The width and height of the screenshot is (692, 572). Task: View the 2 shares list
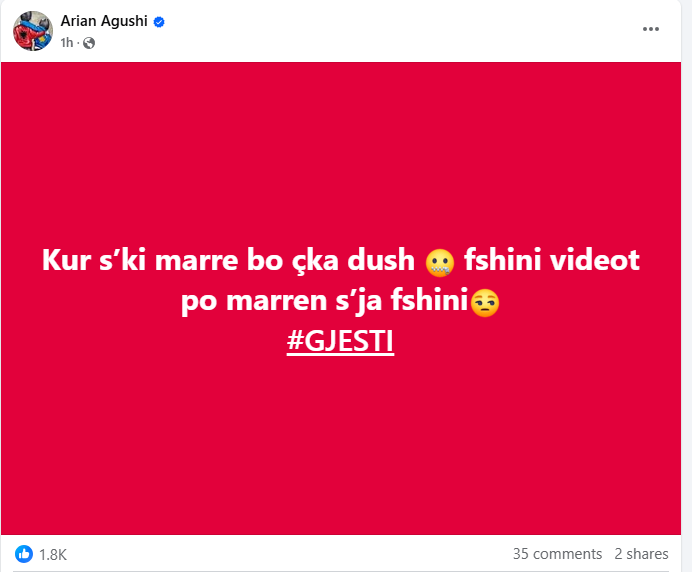pyautogui.click(x=641, y=553)
